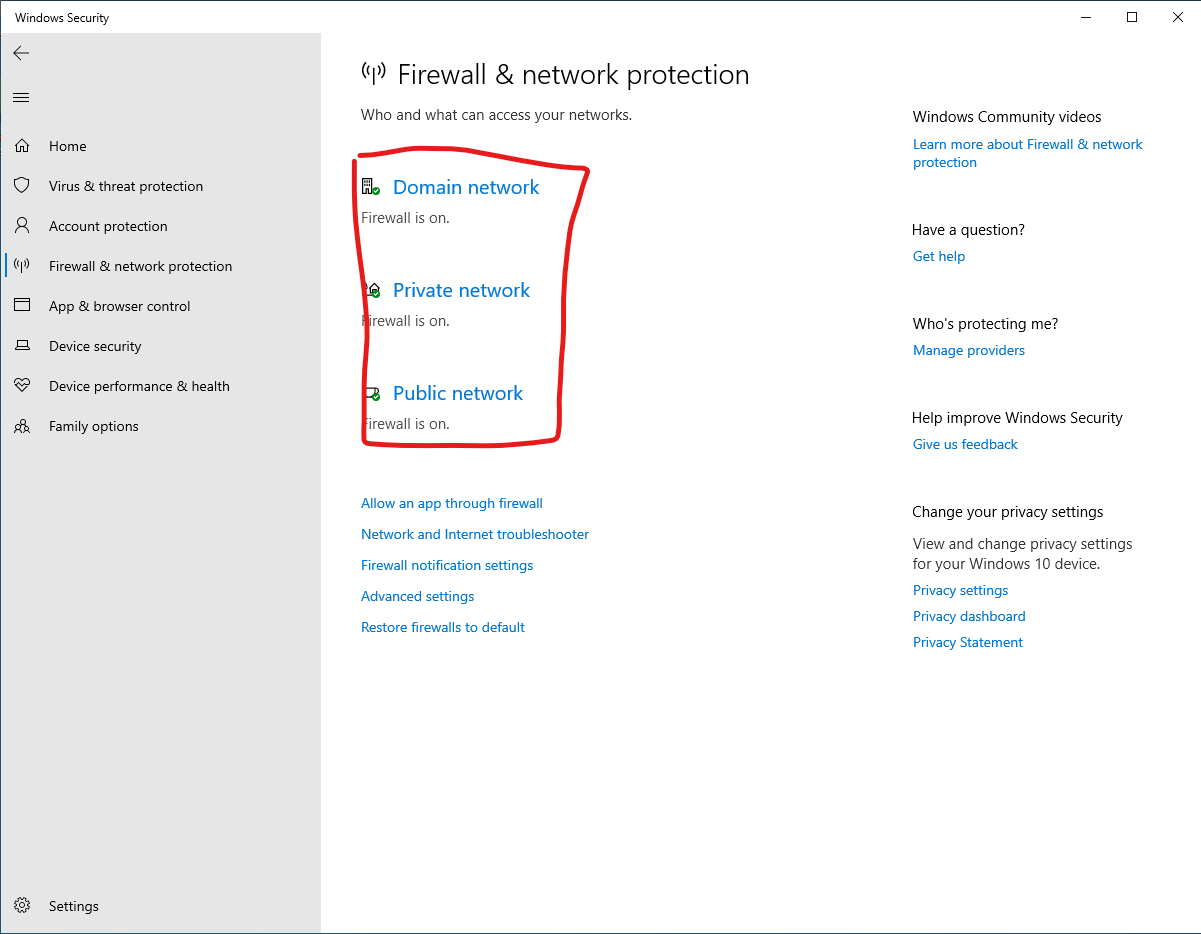Go to Virus & threat protection
The width and height of the screenshot is (1201, 934).
click(x=126, y=186)
